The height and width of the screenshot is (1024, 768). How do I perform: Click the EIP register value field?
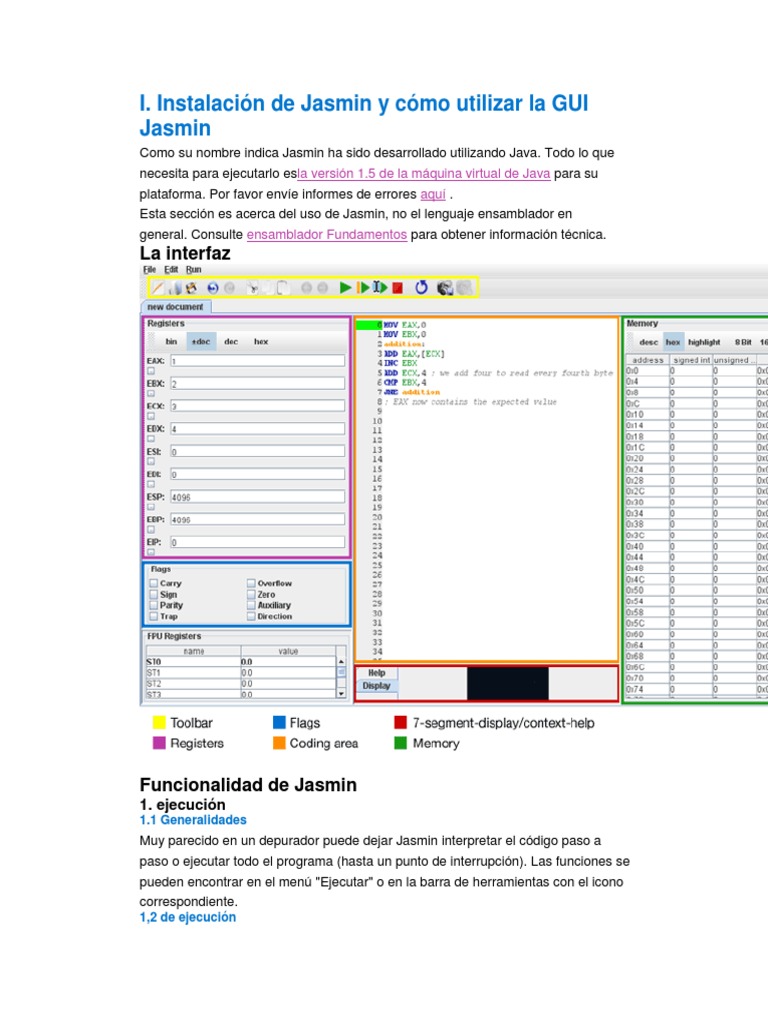click(x=257, y=542)
